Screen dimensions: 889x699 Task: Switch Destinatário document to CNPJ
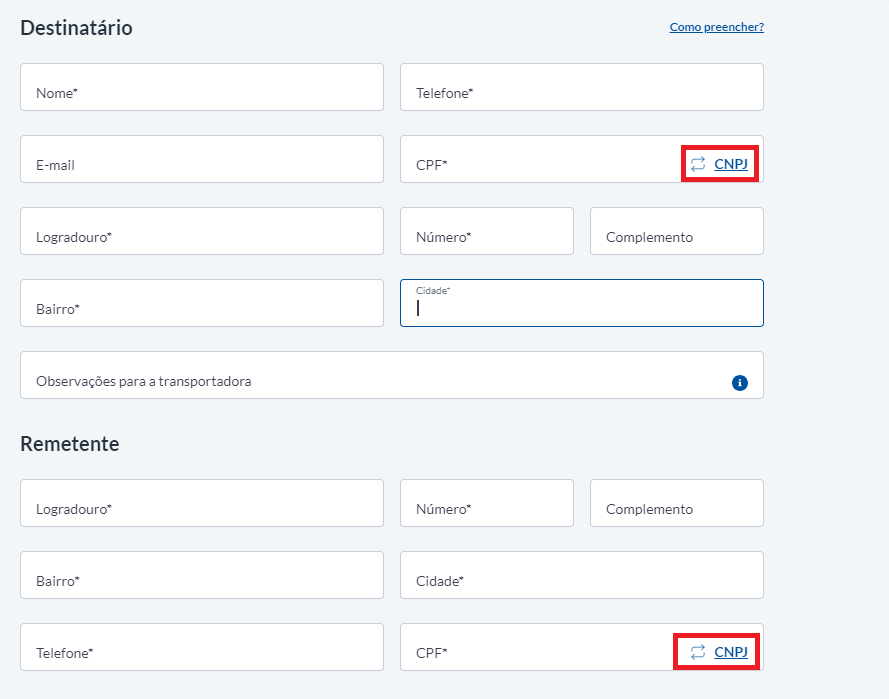[x=731, y=164]
